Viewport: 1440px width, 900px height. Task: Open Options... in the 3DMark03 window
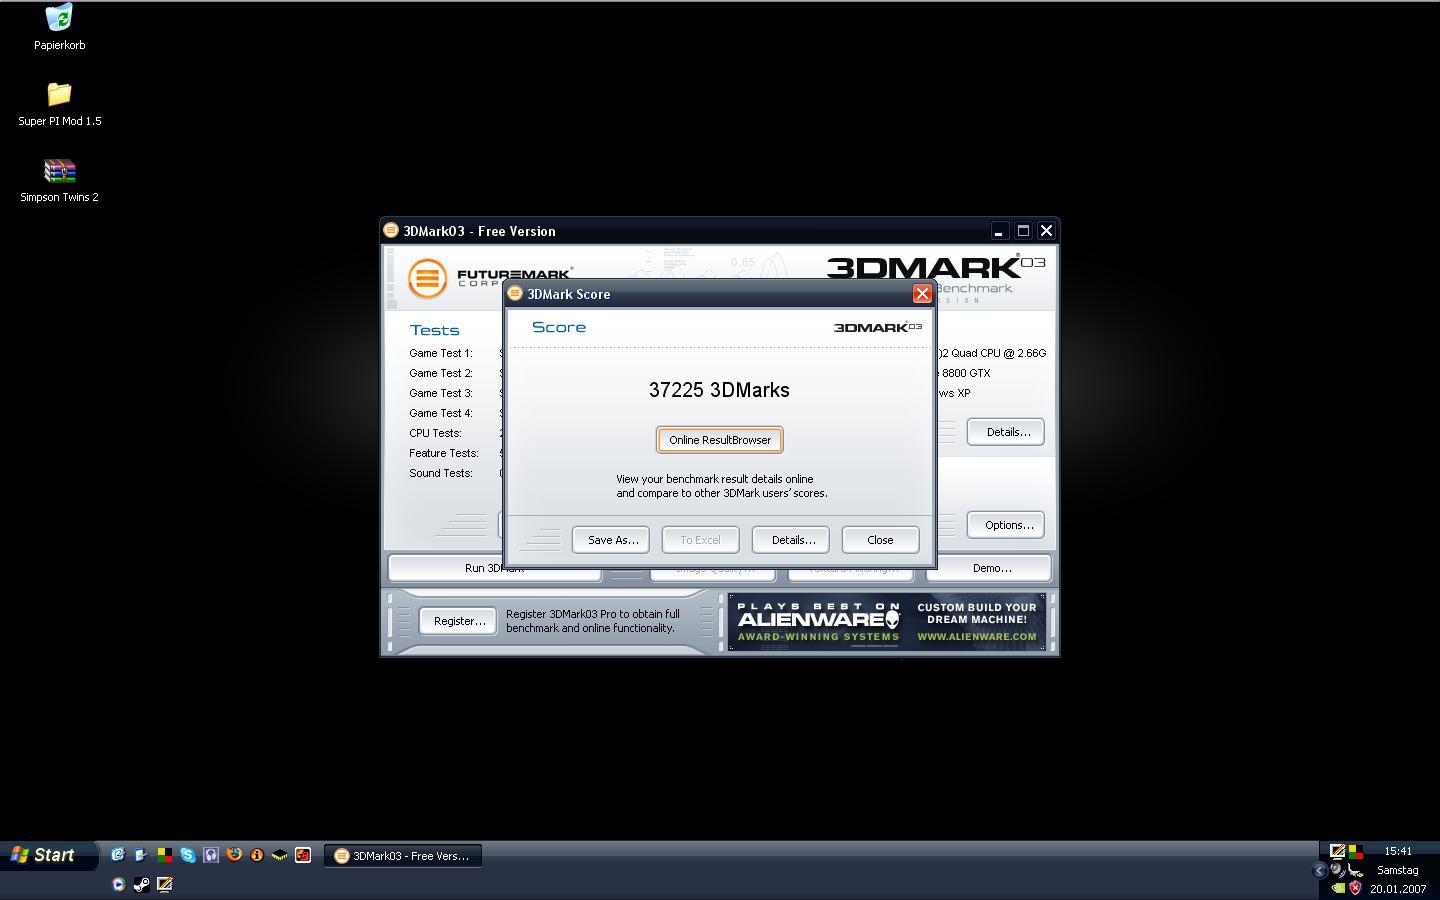[x=1007, y=525]
